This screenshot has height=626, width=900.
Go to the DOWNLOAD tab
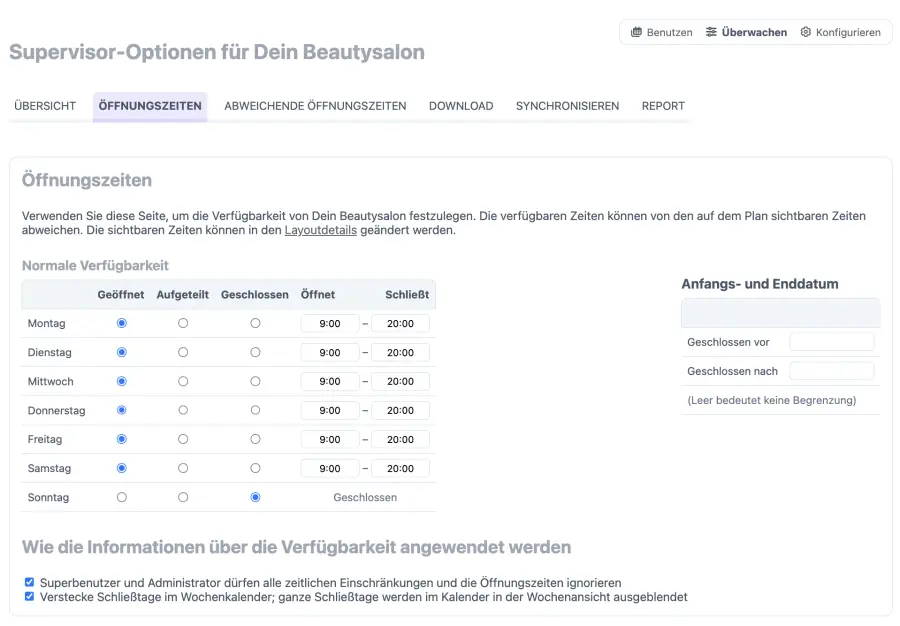pyautogui.click(x=461, y=106)
